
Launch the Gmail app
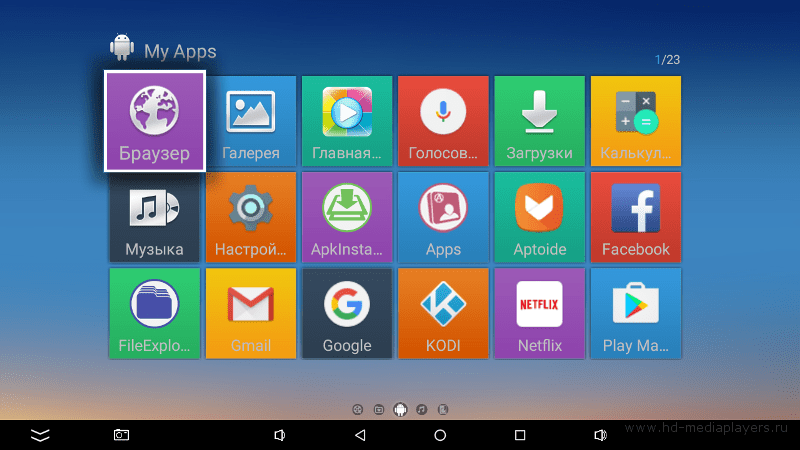pyautogui.click(x=251, y=313)
